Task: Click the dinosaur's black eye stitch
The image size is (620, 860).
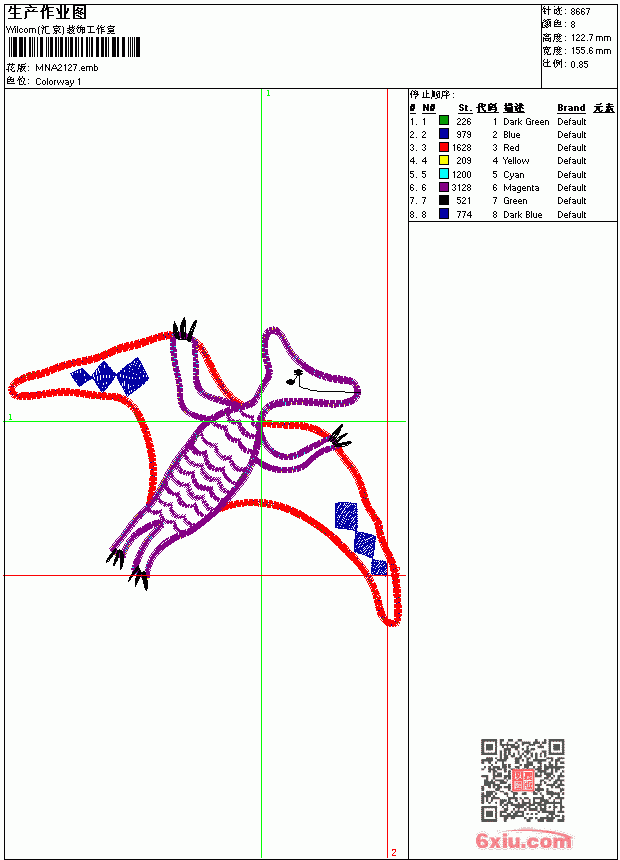Action: (x=296, y=377)
